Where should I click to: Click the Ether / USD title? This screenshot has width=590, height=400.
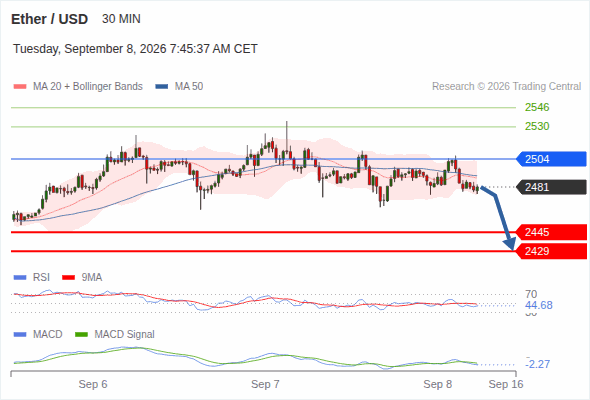pyautogui.click(x=49, y=19)
